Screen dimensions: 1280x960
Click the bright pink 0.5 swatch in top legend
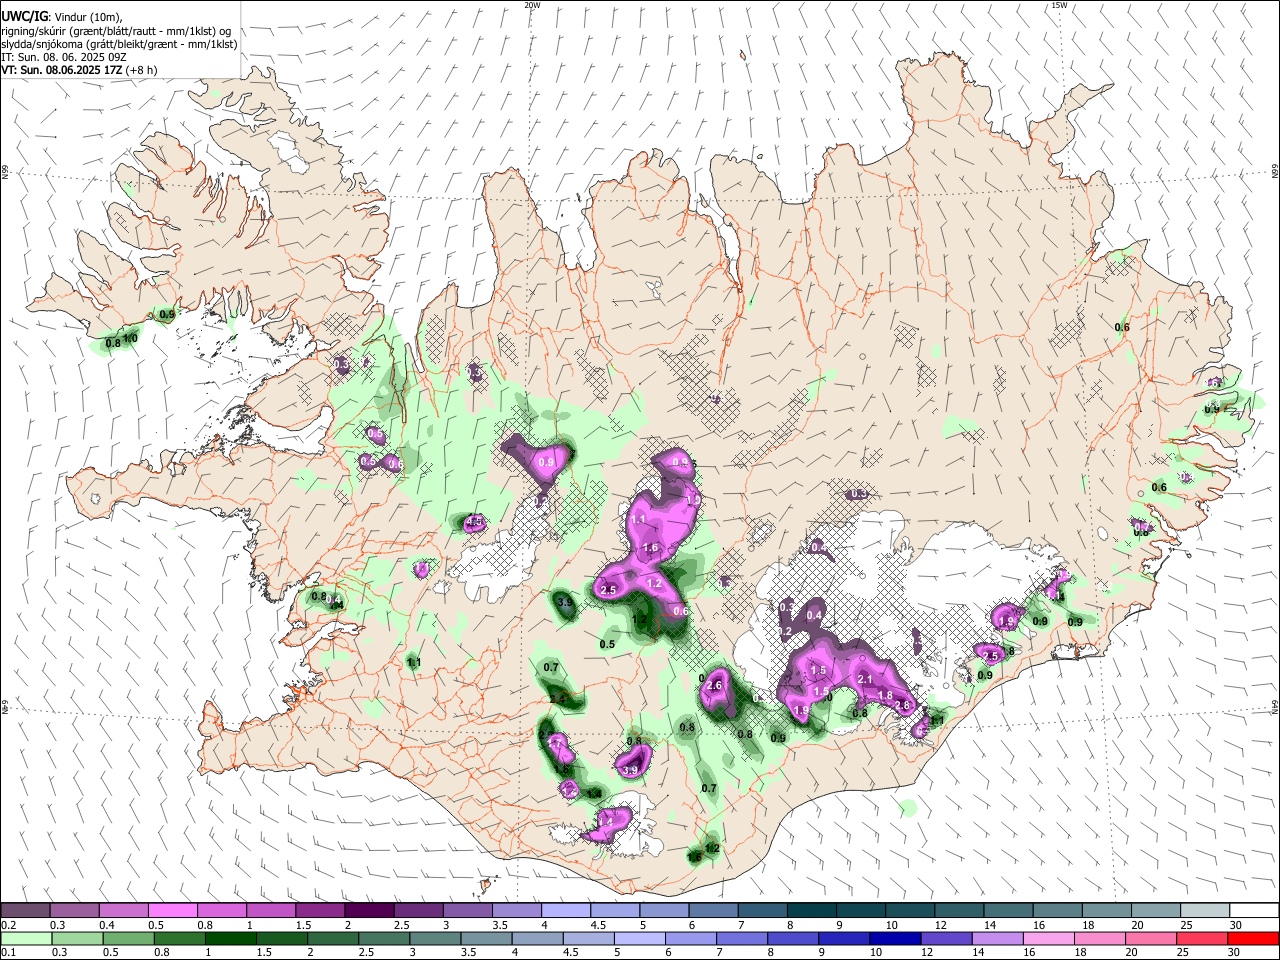172,911
